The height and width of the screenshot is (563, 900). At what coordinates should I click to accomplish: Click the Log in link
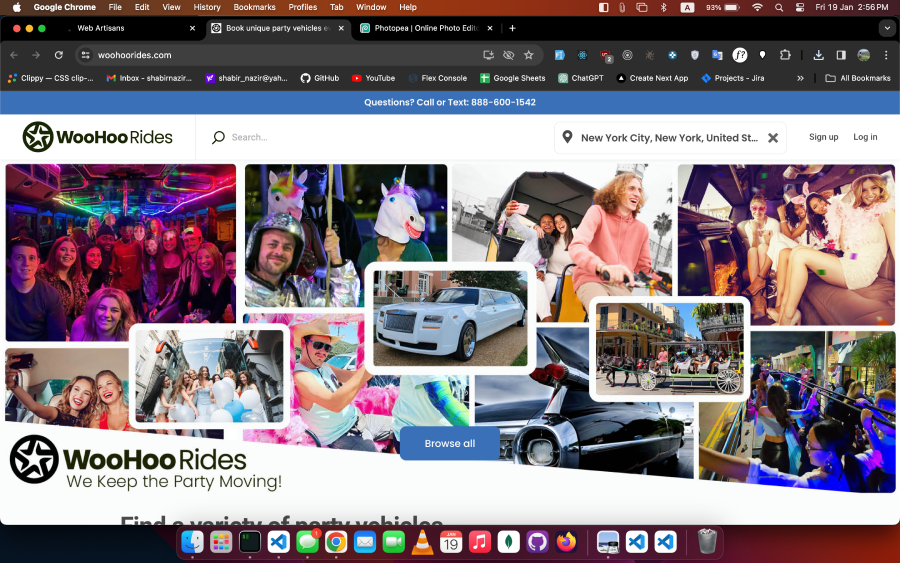(865, 137)
